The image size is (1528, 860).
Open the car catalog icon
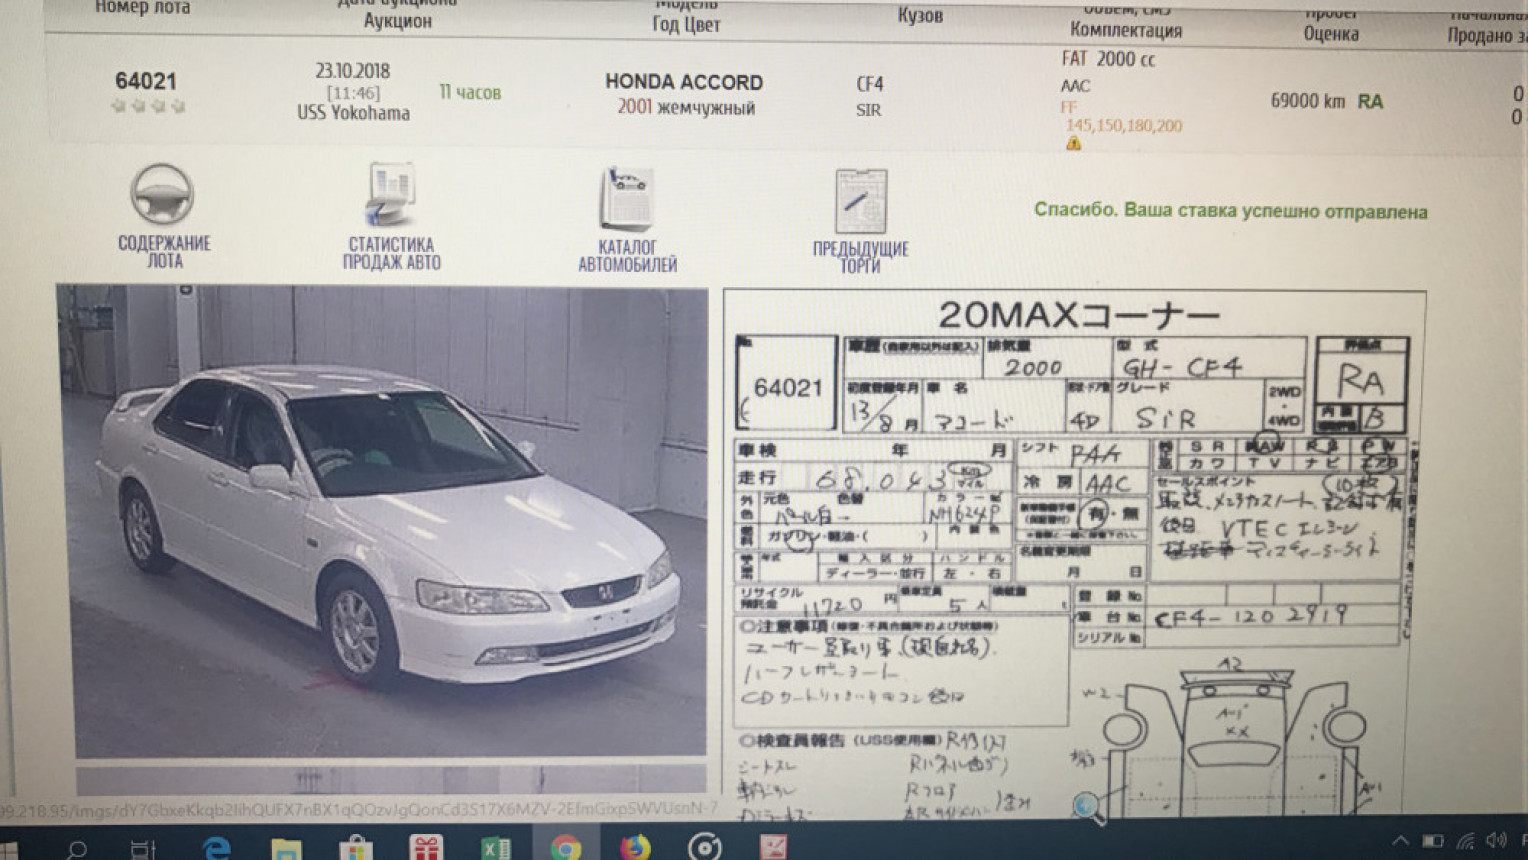(627, 199)
